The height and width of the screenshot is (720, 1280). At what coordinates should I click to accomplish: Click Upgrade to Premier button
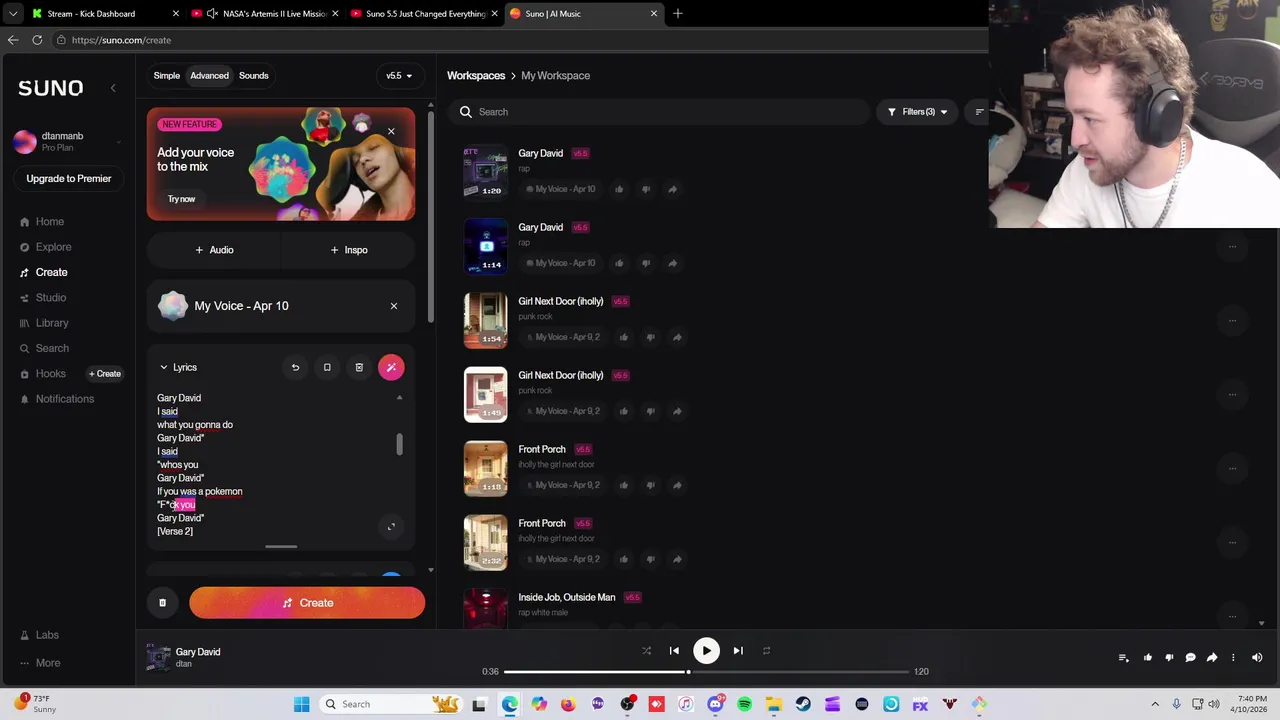tap(69, 179)
